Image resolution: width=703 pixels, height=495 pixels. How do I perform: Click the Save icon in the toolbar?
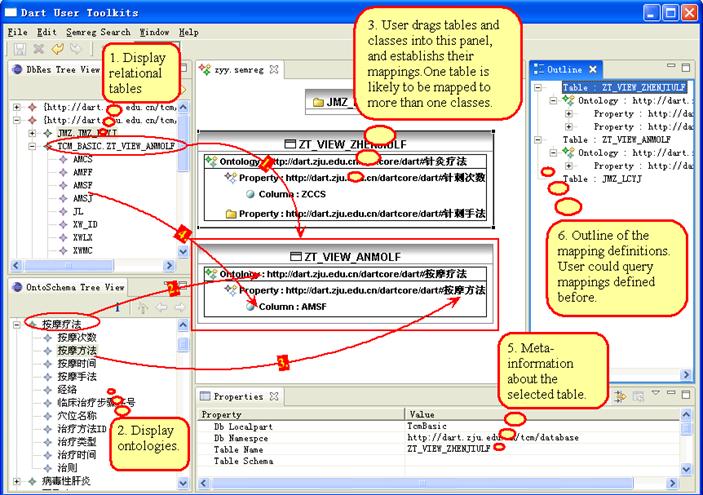coord(19,48)
